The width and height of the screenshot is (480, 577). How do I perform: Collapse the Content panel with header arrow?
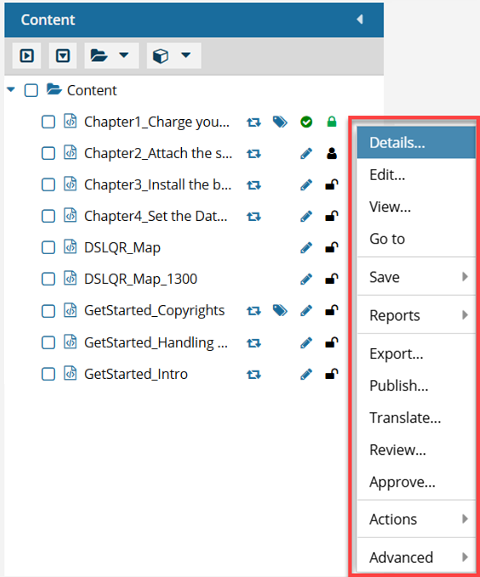point(360,19)
